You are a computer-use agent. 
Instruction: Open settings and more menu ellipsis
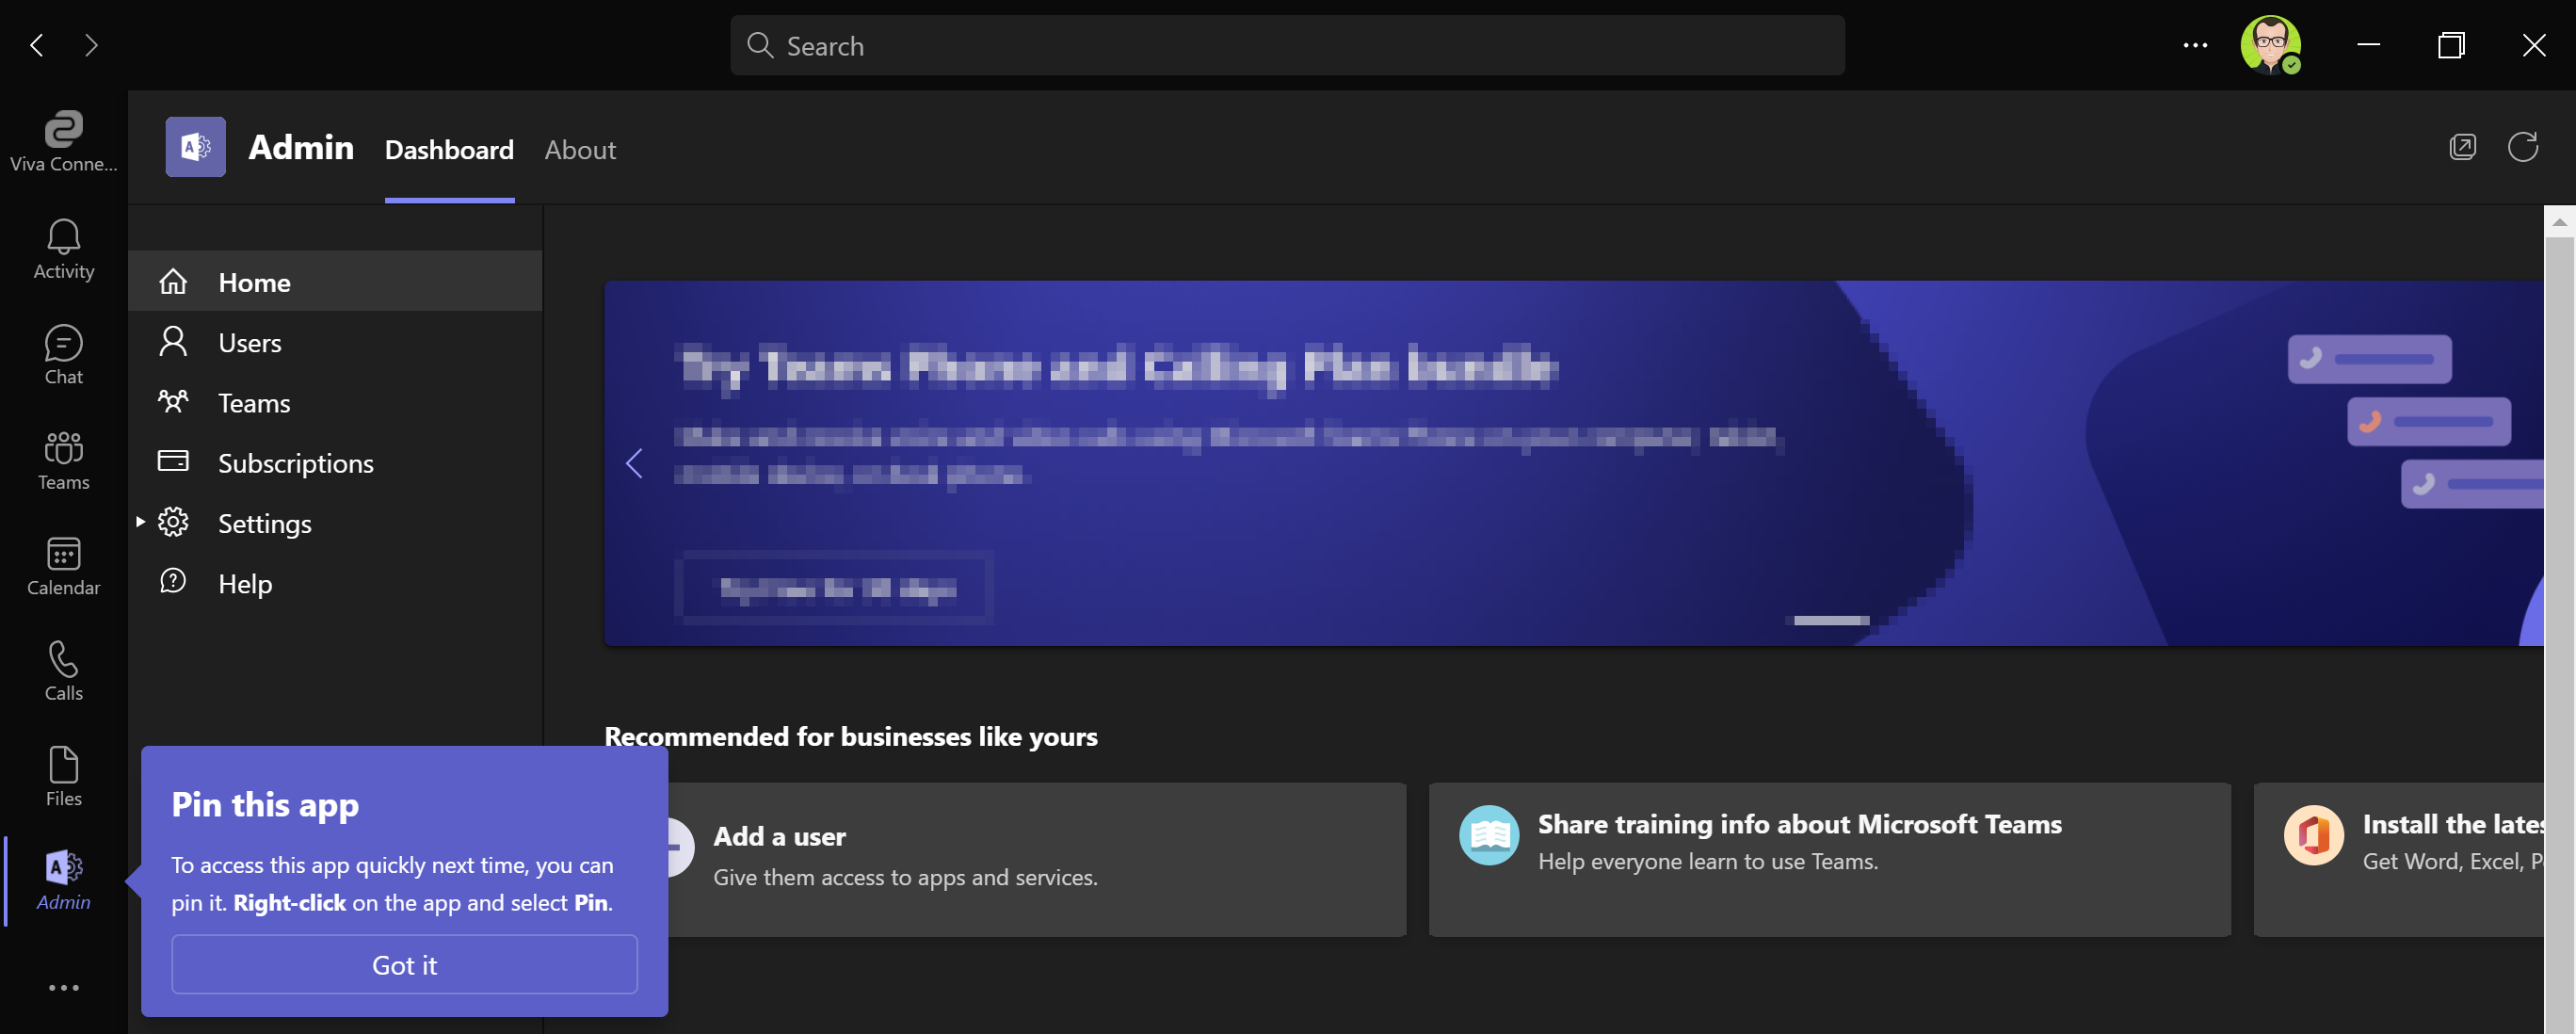(x=2195, y=45)
